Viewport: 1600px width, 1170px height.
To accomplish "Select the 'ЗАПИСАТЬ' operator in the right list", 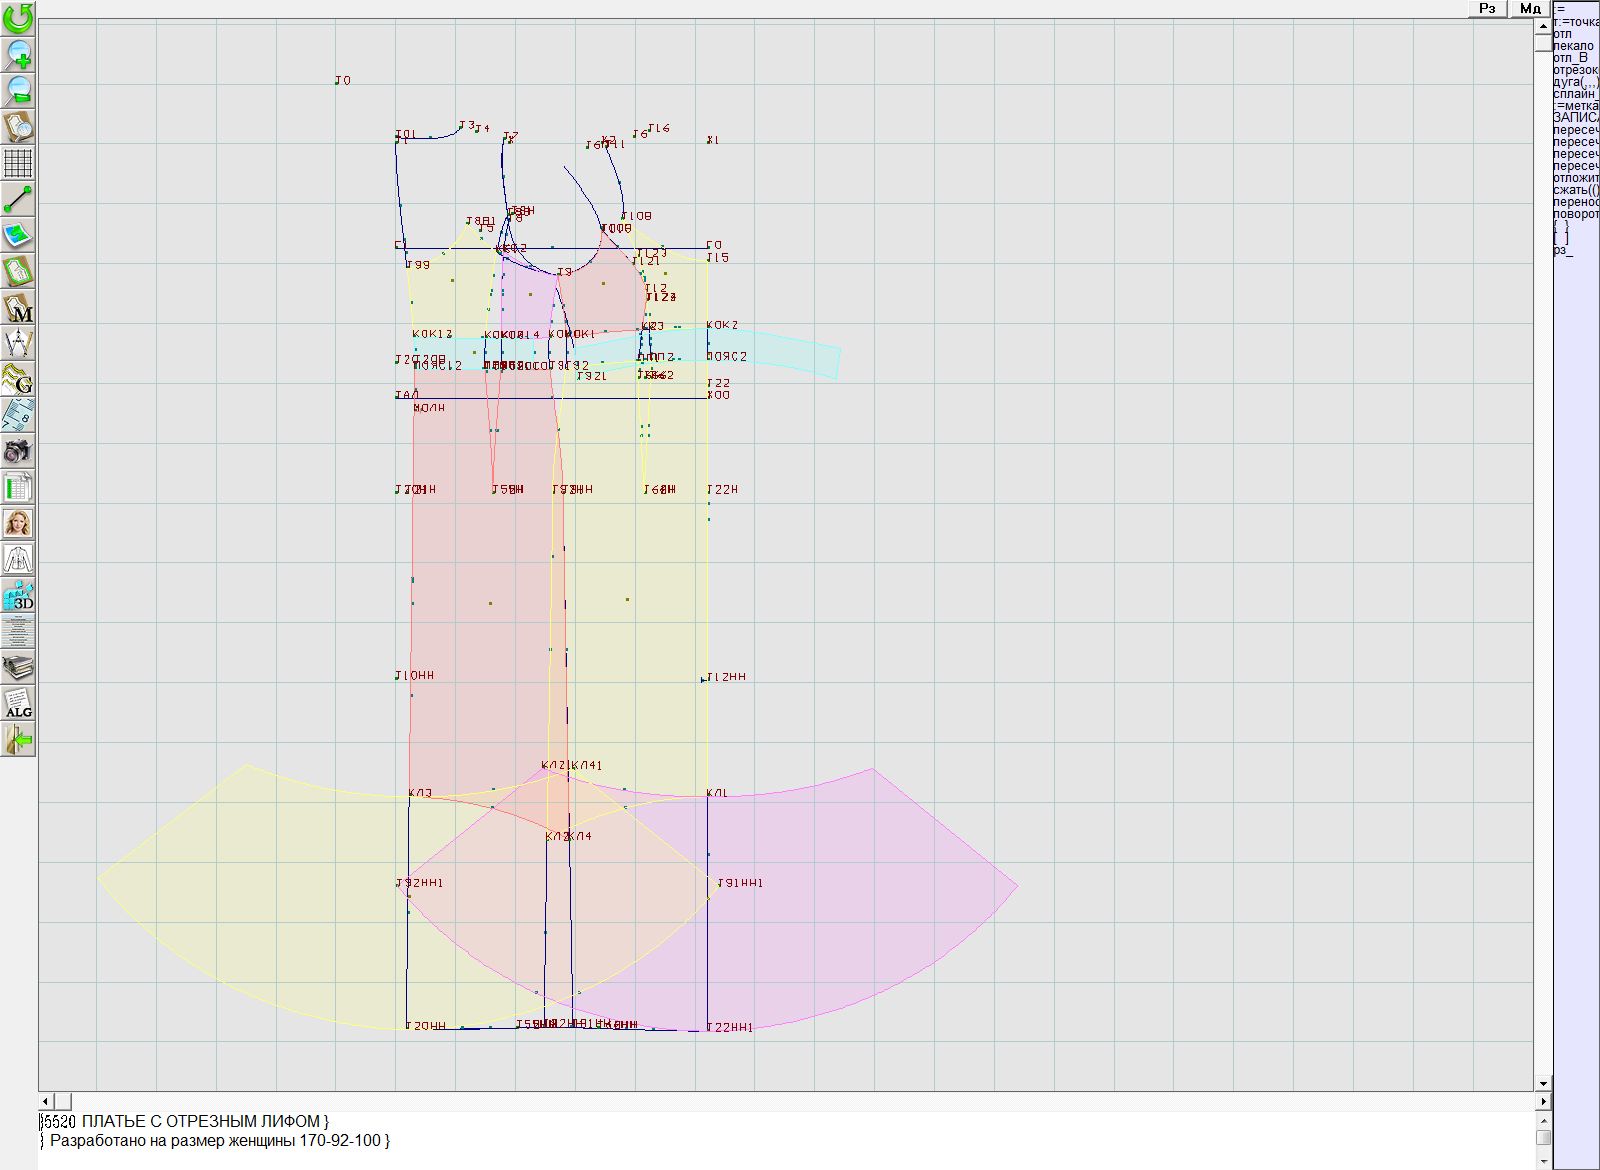I will (1575, 118).
